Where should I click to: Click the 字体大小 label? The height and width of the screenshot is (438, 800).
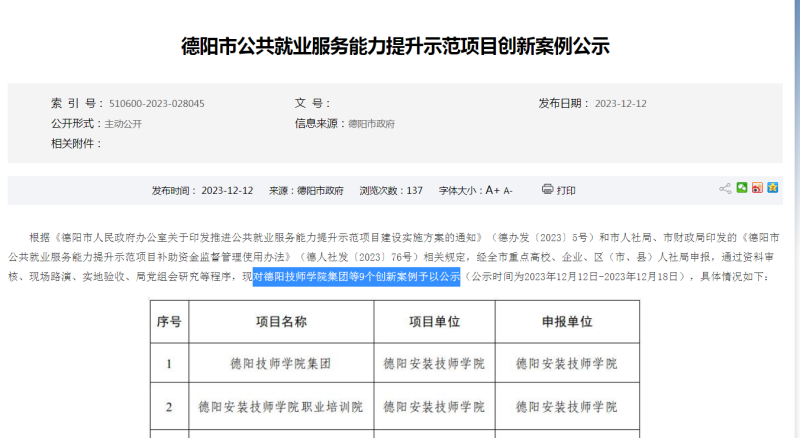point(461,191)
